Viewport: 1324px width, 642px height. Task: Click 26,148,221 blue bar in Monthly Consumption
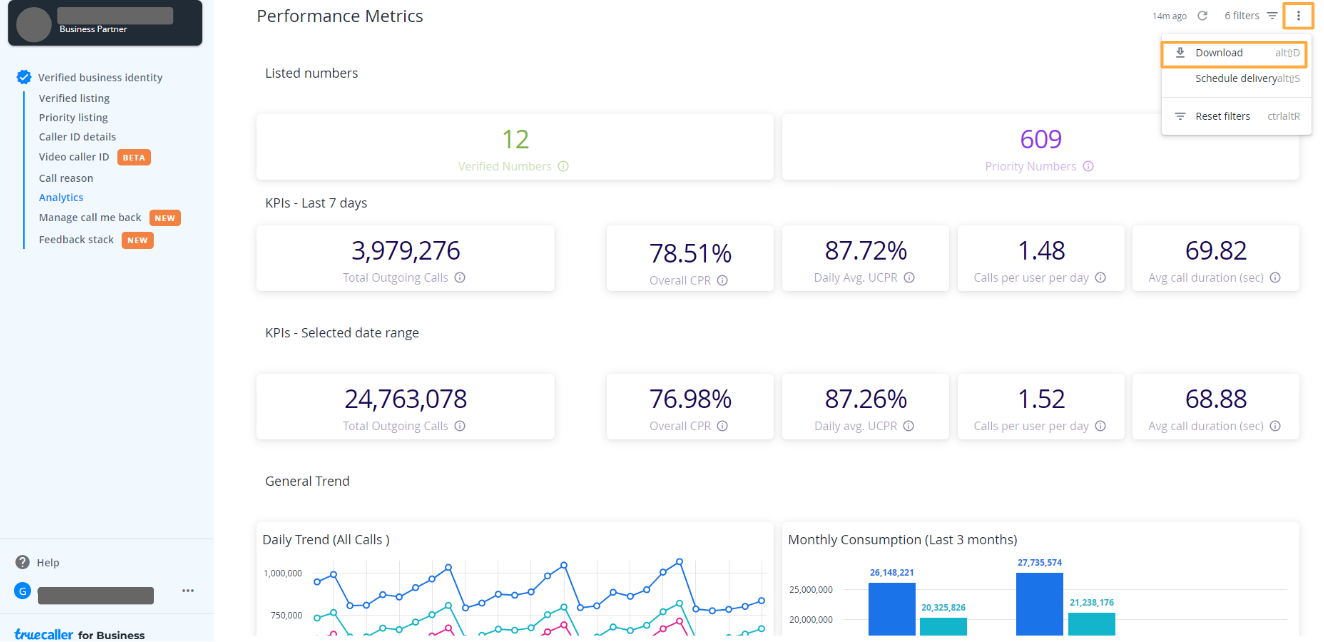tap(892, 609)
